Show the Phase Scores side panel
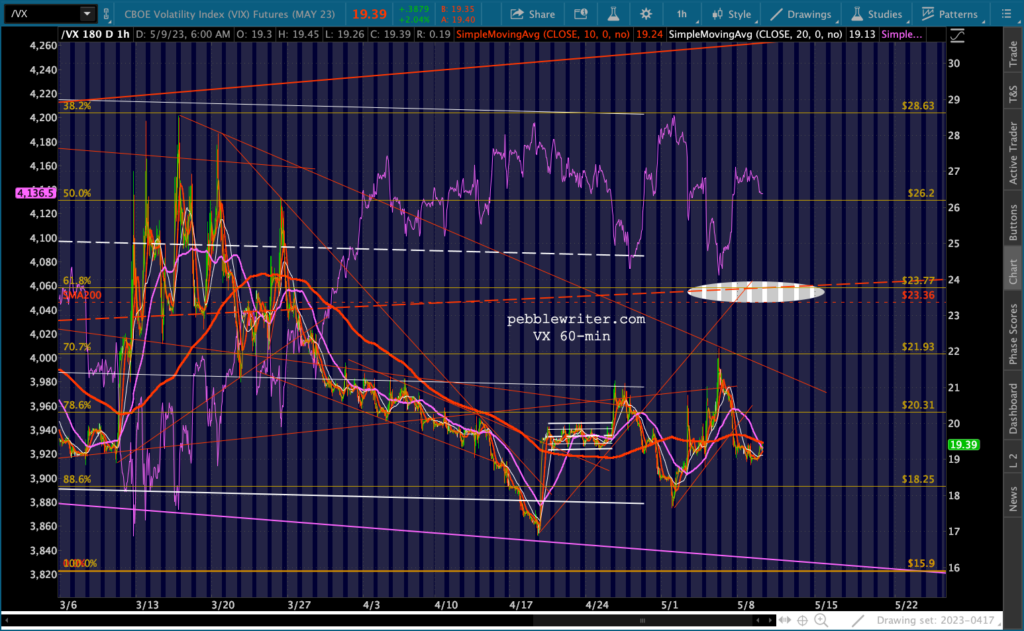 pos(1013,335)
